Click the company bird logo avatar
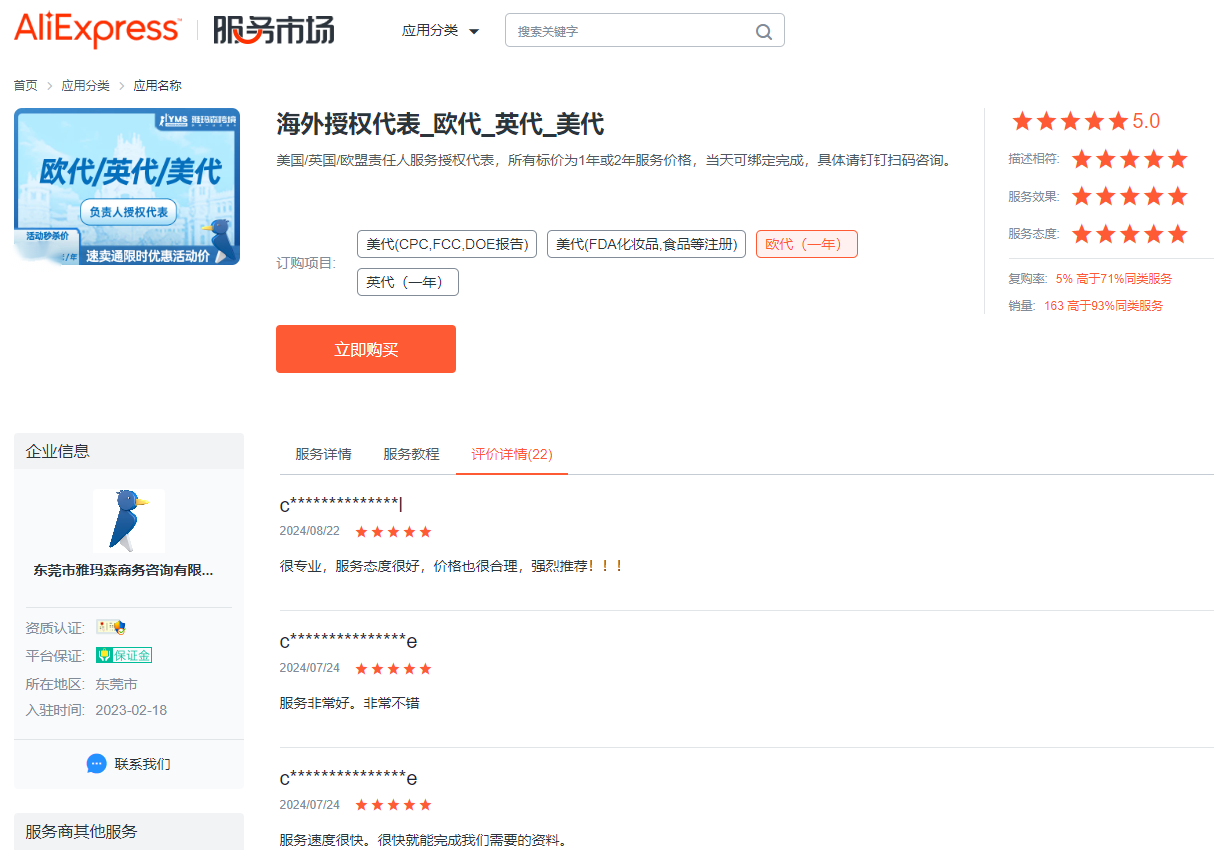The image size is (1216, 861). point(129,521)
